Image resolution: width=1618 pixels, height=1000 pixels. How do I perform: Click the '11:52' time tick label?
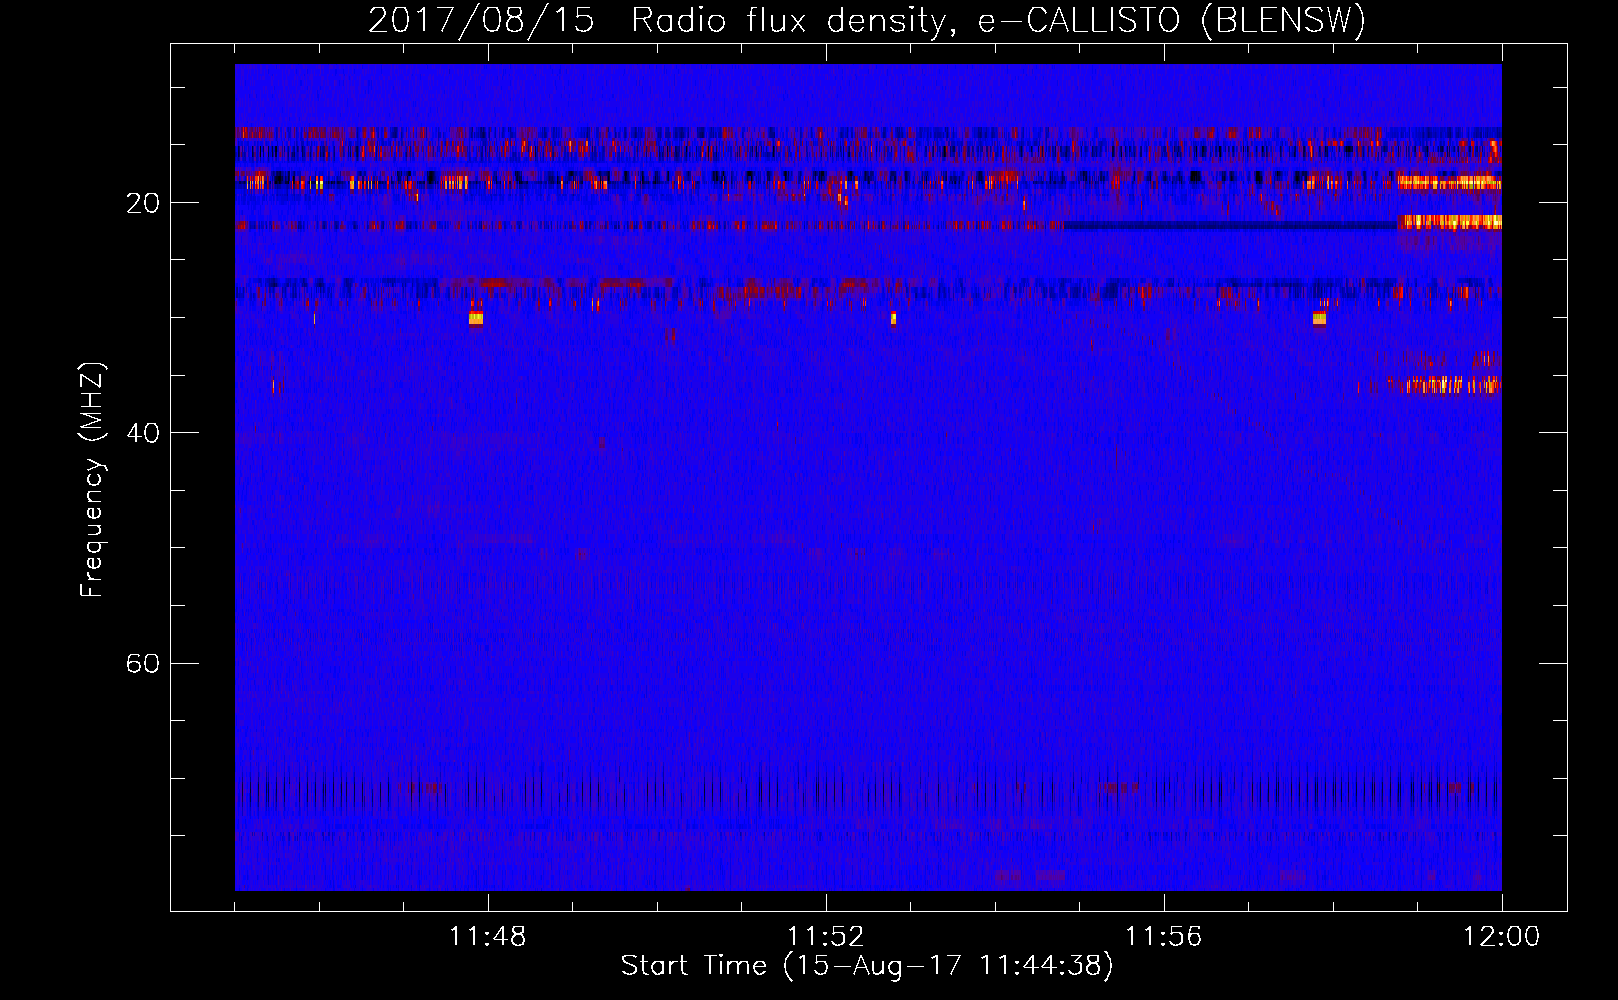pos(826,937)
